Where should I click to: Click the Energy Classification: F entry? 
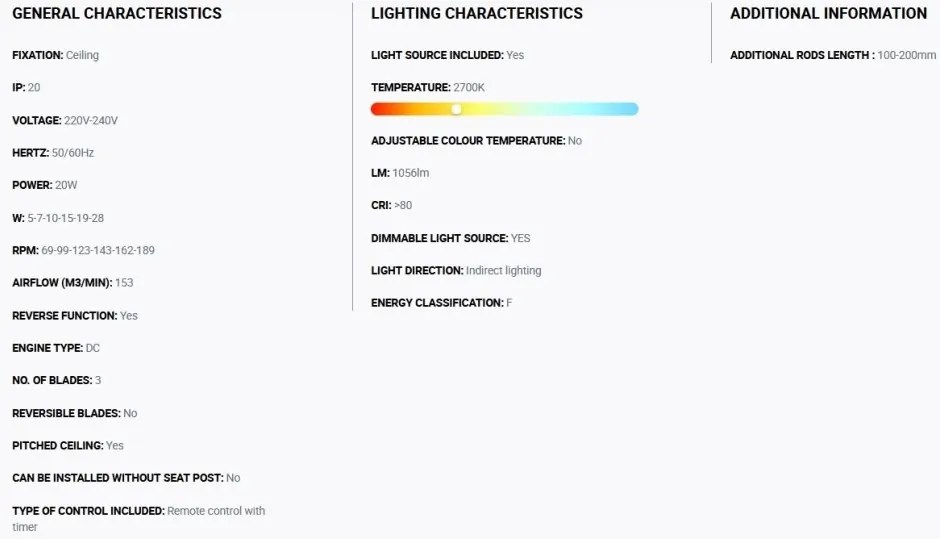pos(441,303)
